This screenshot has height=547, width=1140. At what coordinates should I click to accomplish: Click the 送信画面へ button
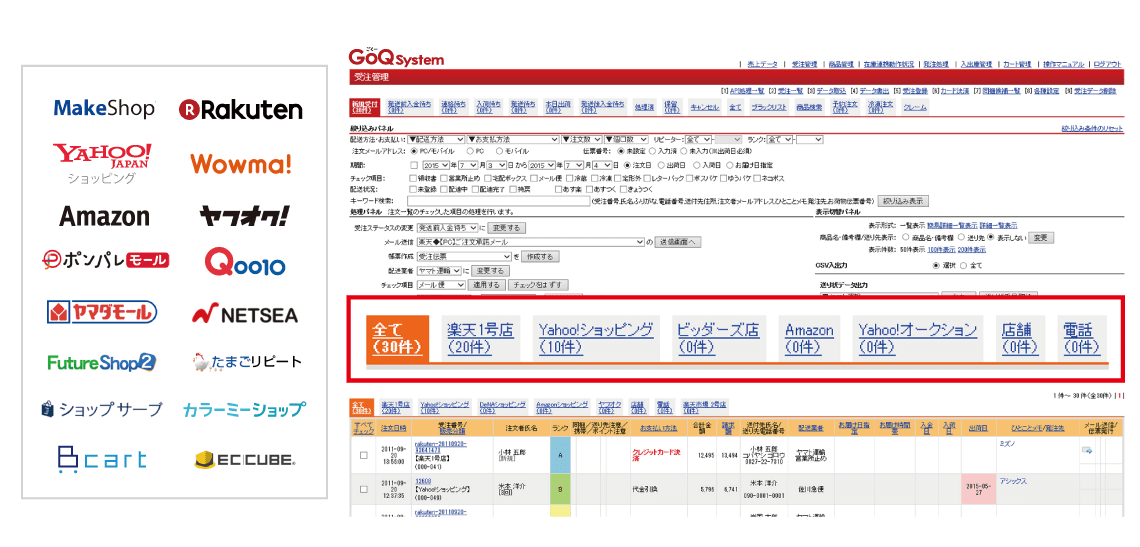coord(678,242)
